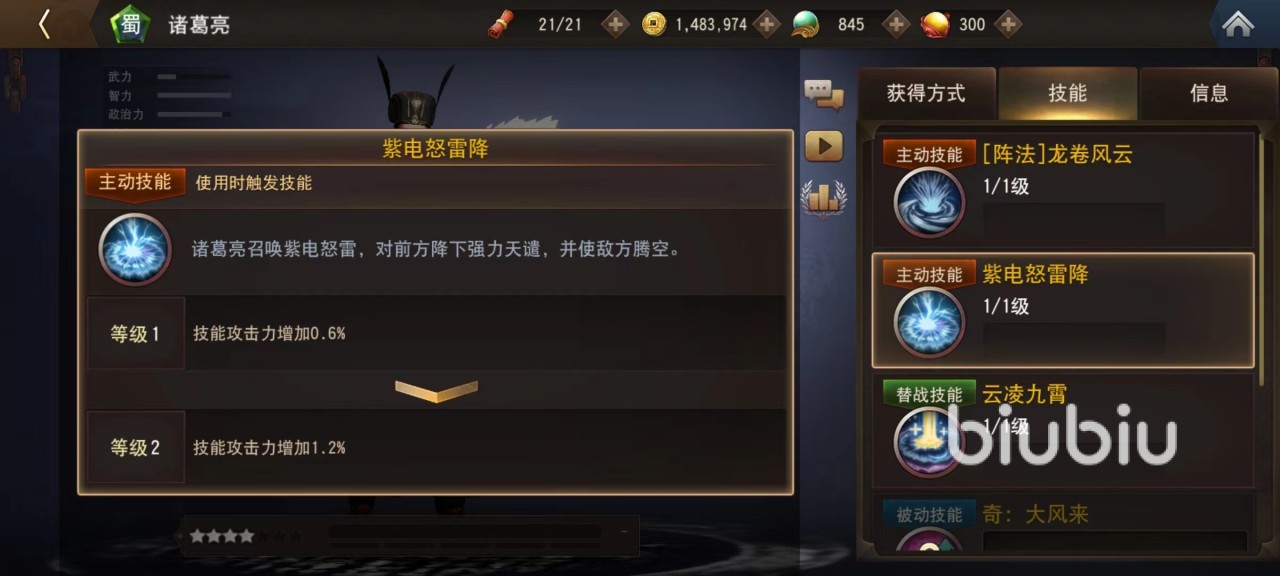Expand more levels with the gold chevron

(436, 390)
